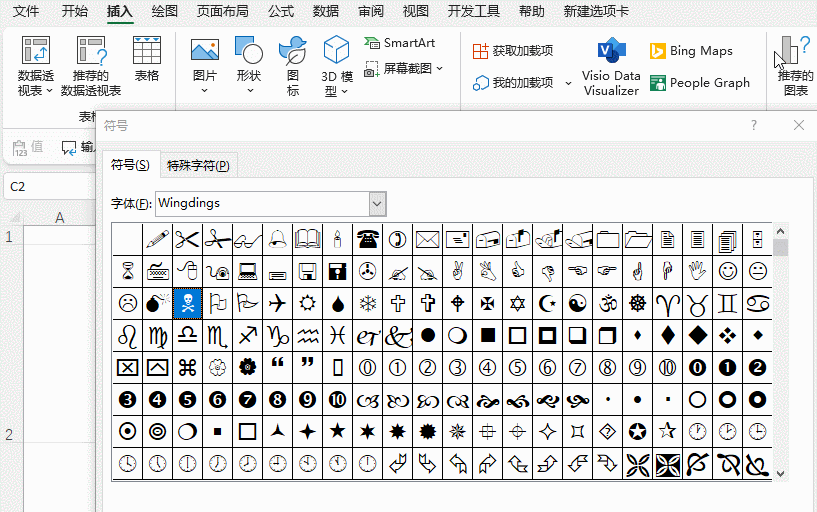The width and height of the screenshot is (817, 512).
Task: Click scroll-down arrow of symbol list
Action: pos(780,474)
